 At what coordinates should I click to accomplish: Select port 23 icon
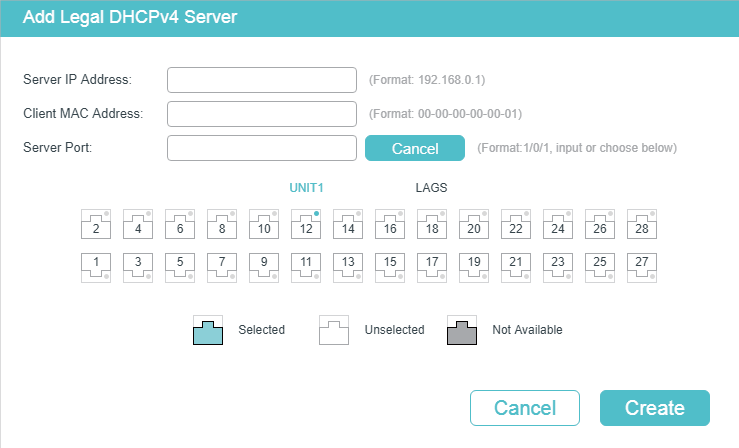[558, 268]
